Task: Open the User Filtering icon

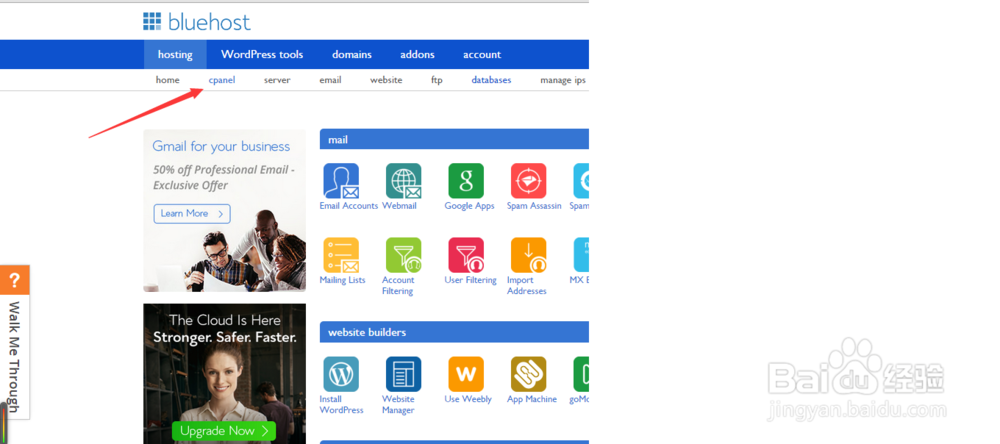Action: click(x=466, y=255)
